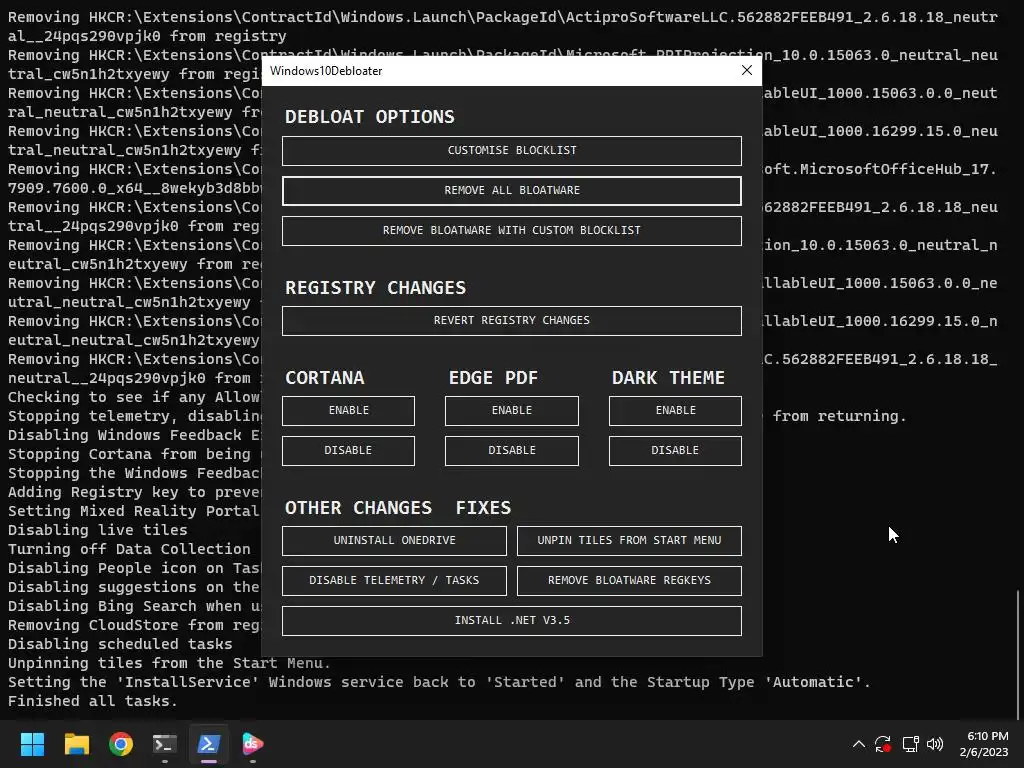1024x768 pixels.
Task: Click Customise Blocklist button
Action: coord(512,151)
